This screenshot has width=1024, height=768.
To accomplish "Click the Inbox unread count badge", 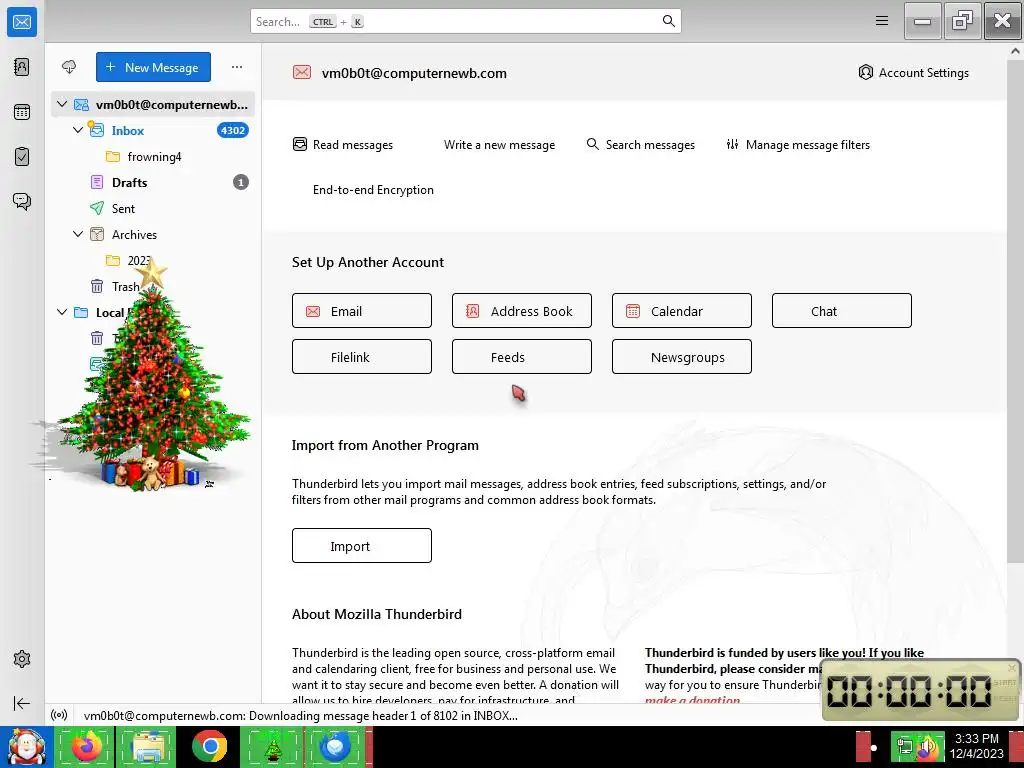I will [x=232, y=130].
